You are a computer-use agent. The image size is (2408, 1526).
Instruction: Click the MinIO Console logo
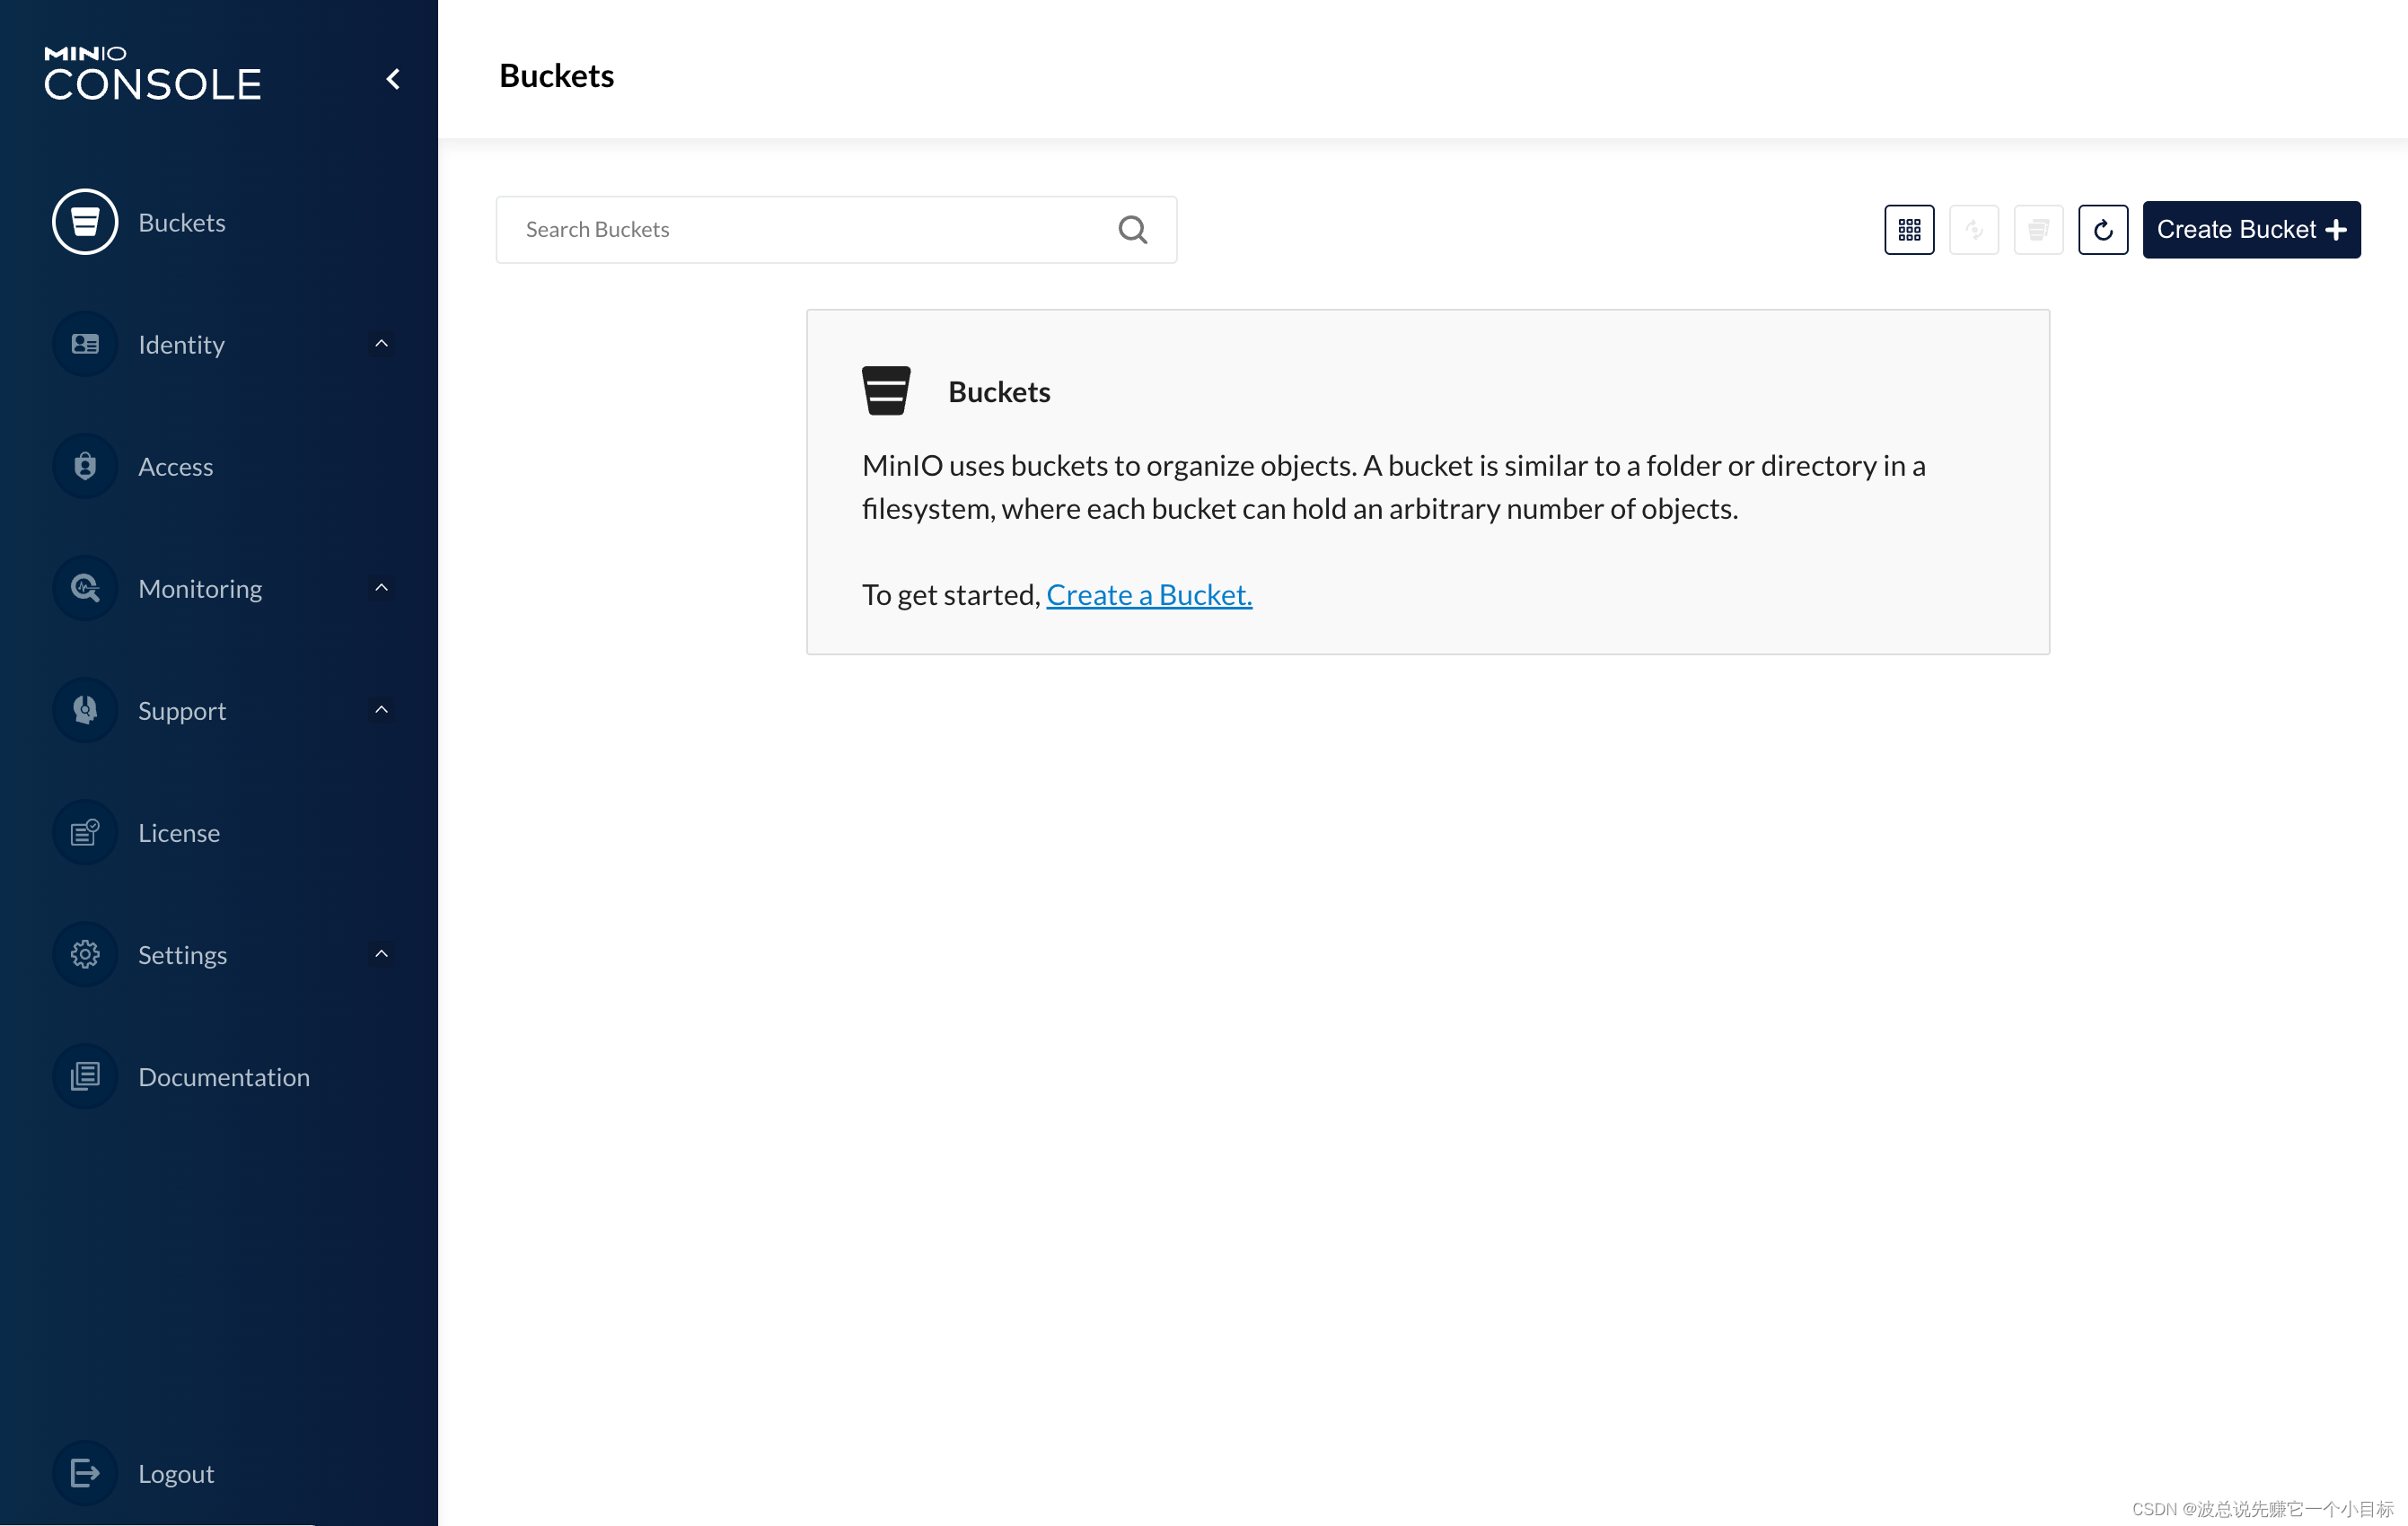(x=152, y=74)
